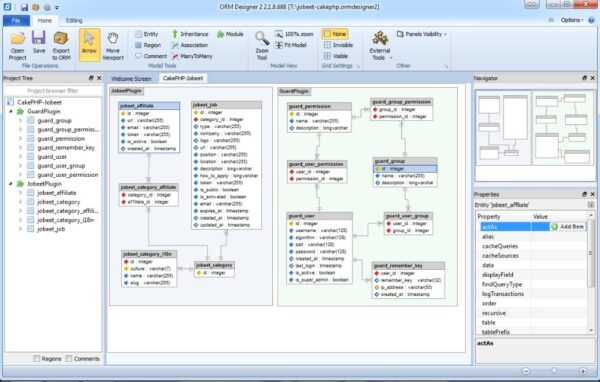Image resolution: width=600 pixels, height=382 pixels.
Task: Expand the jobeet_job tree item
Action: point(21,229)
